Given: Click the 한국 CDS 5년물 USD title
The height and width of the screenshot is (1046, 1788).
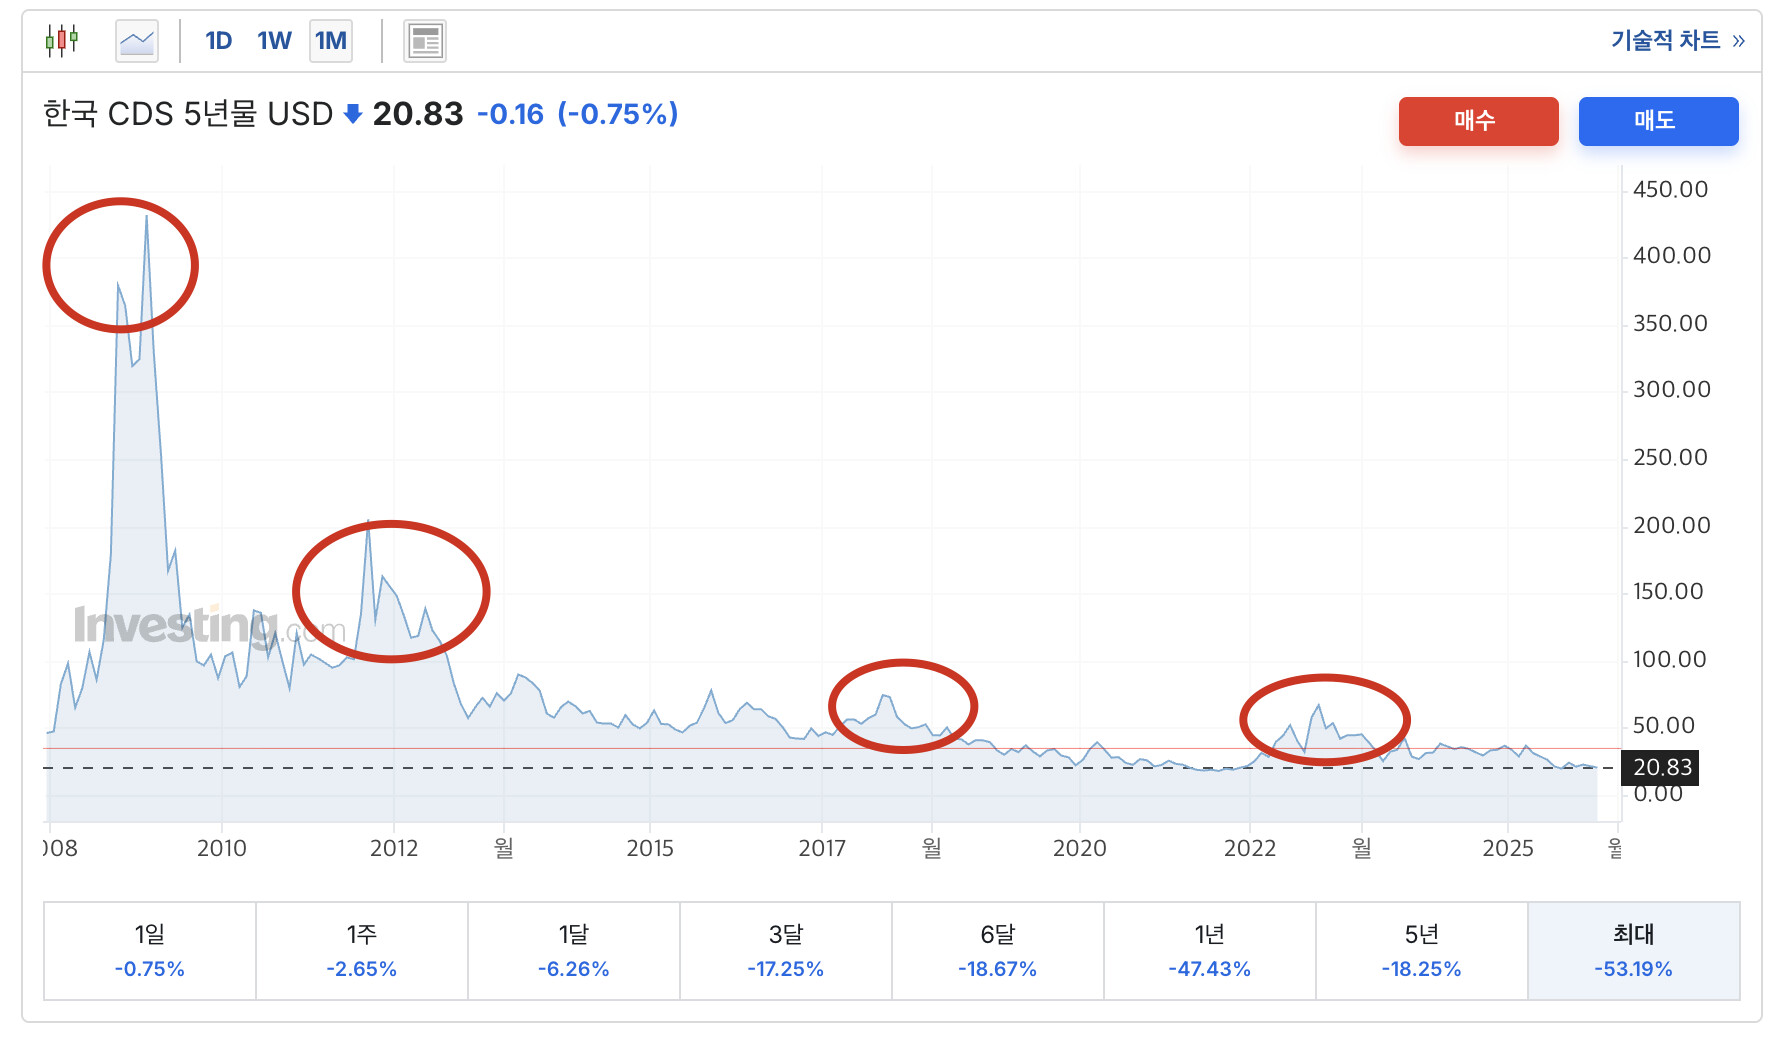Looking at the screenshot, I should tap(188, 114).
